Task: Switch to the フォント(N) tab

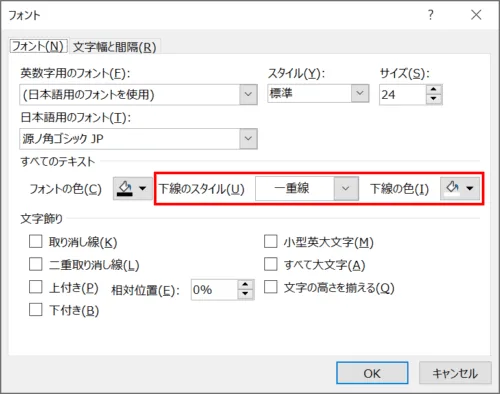Action: (x=39, y=46)
